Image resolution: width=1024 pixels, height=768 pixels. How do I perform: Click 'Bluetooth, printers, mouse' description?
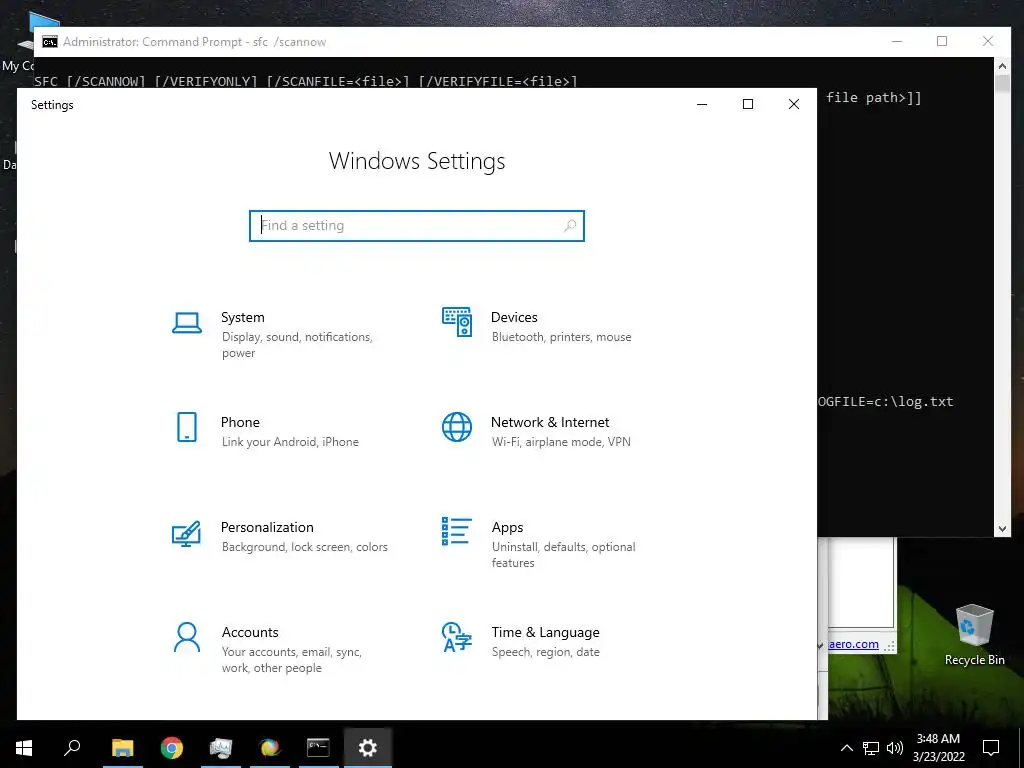pyautogui.click(x=562, y=337)
